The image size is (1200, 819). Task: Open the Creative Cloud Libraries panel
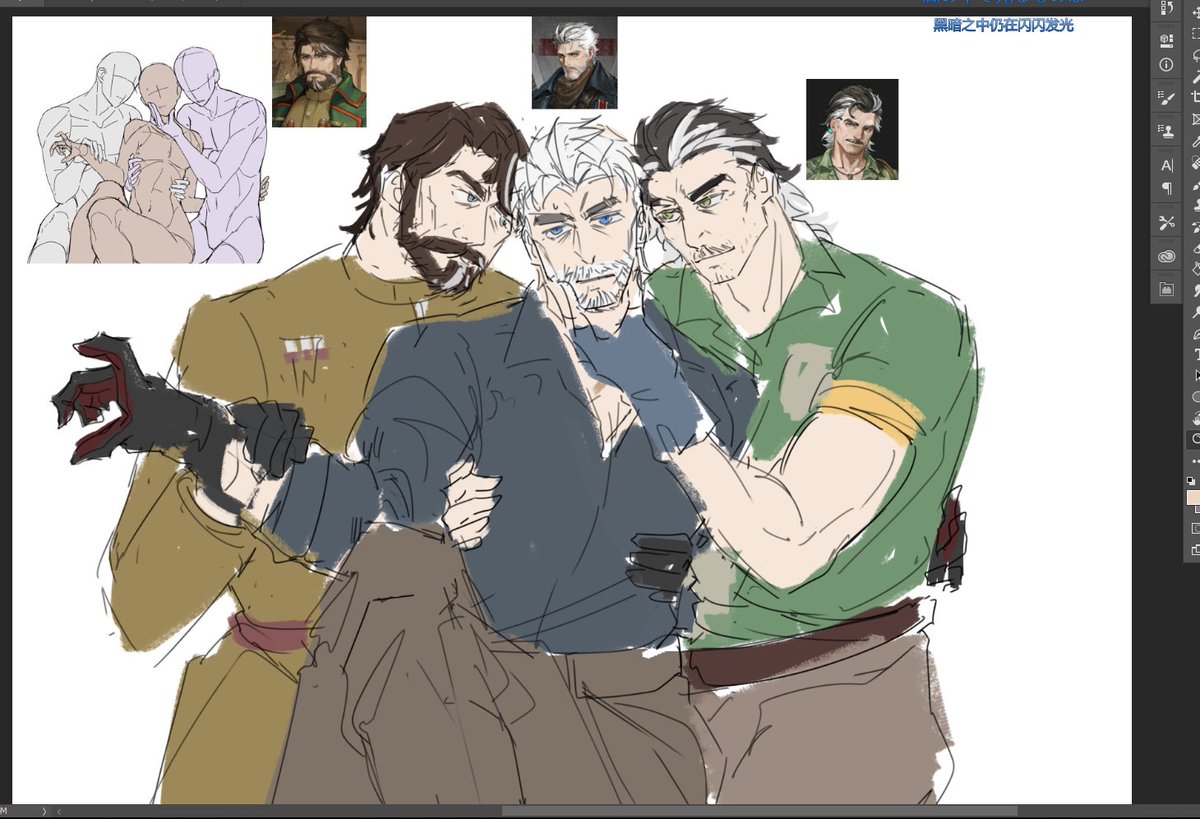(1166, 256)
